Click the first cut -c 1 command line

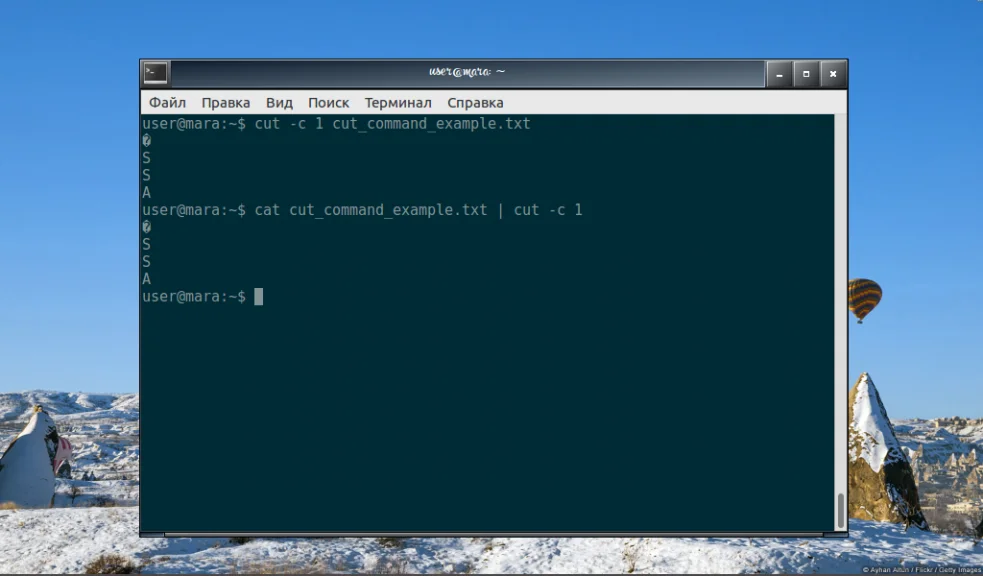(336, 123)
